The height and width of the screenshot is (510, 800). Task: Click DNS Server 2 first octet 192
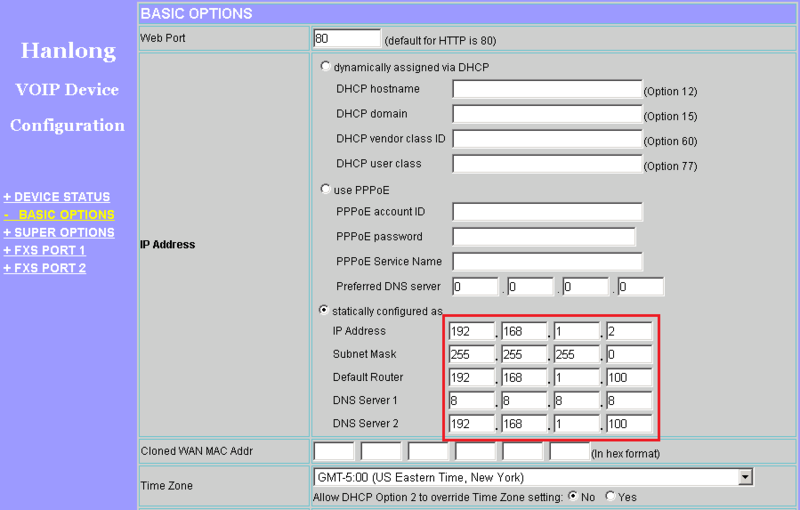tap(471, 423)
